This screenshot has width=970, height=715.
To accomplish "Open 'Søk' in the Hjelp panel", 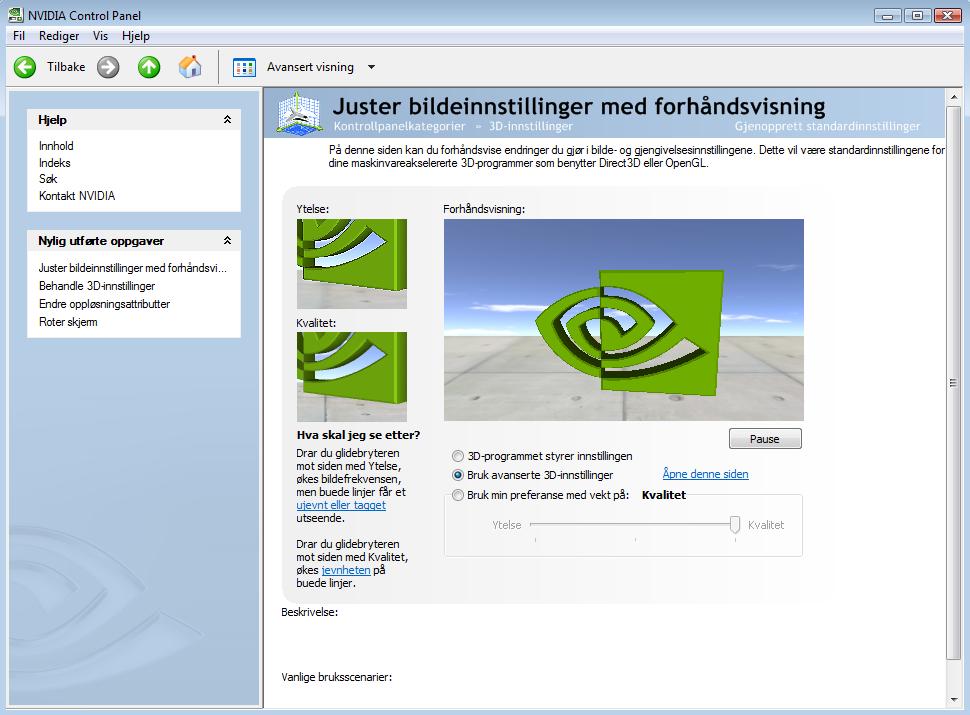I will pyautogui.click(x=48, y=179).
